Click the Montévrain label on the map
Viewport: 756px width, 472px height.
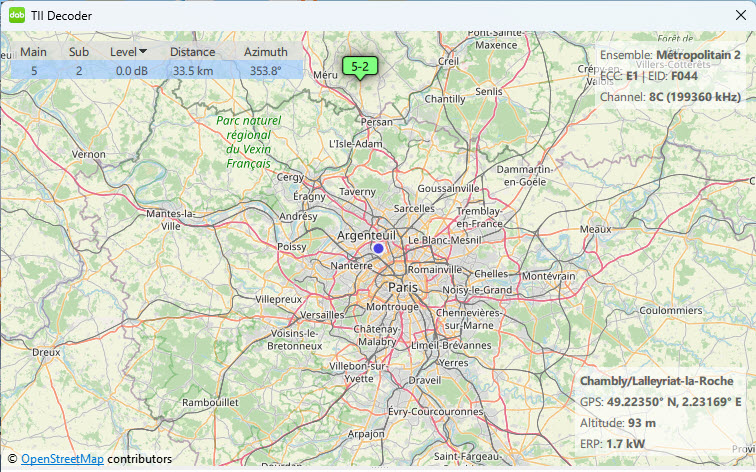549,276
